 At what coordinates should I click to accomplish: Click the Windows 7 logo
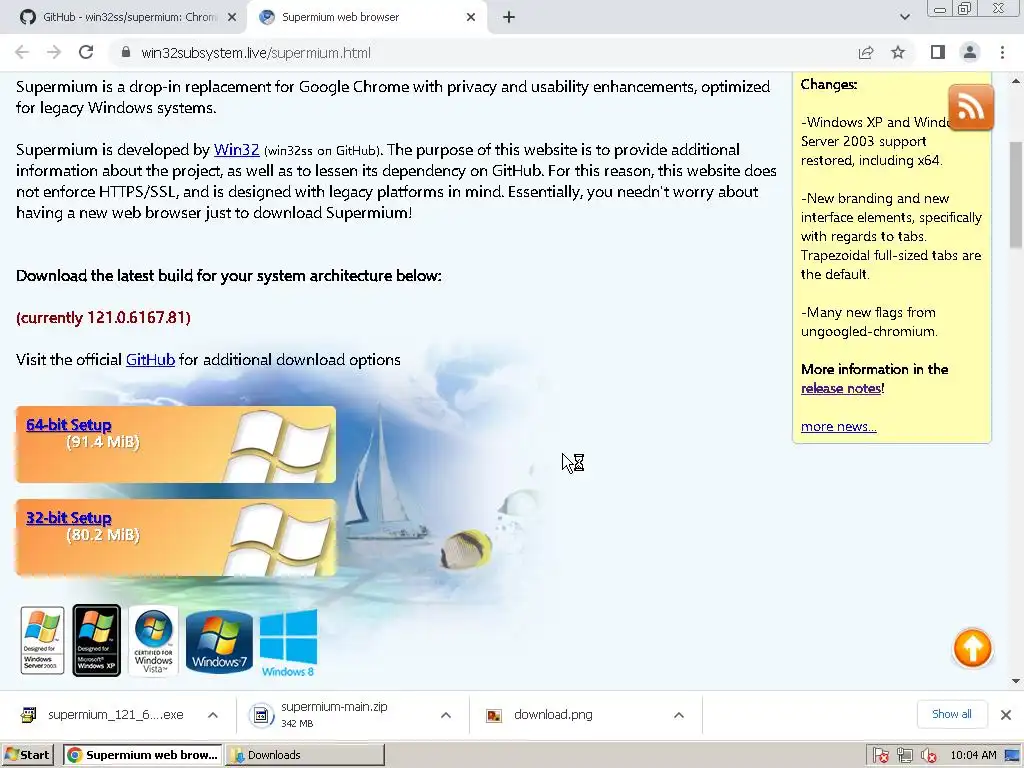[x=219, y=642]
